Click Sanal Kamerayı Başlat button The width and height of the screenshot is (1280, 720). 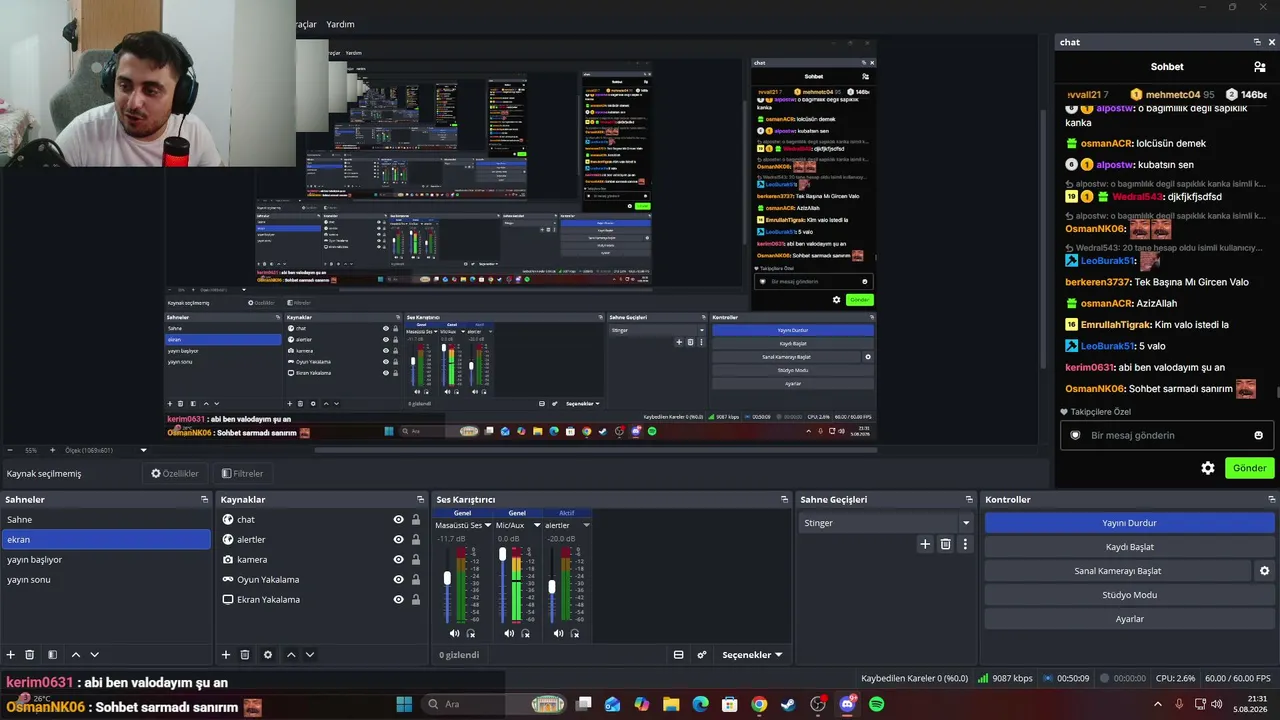click(1117, 571)
